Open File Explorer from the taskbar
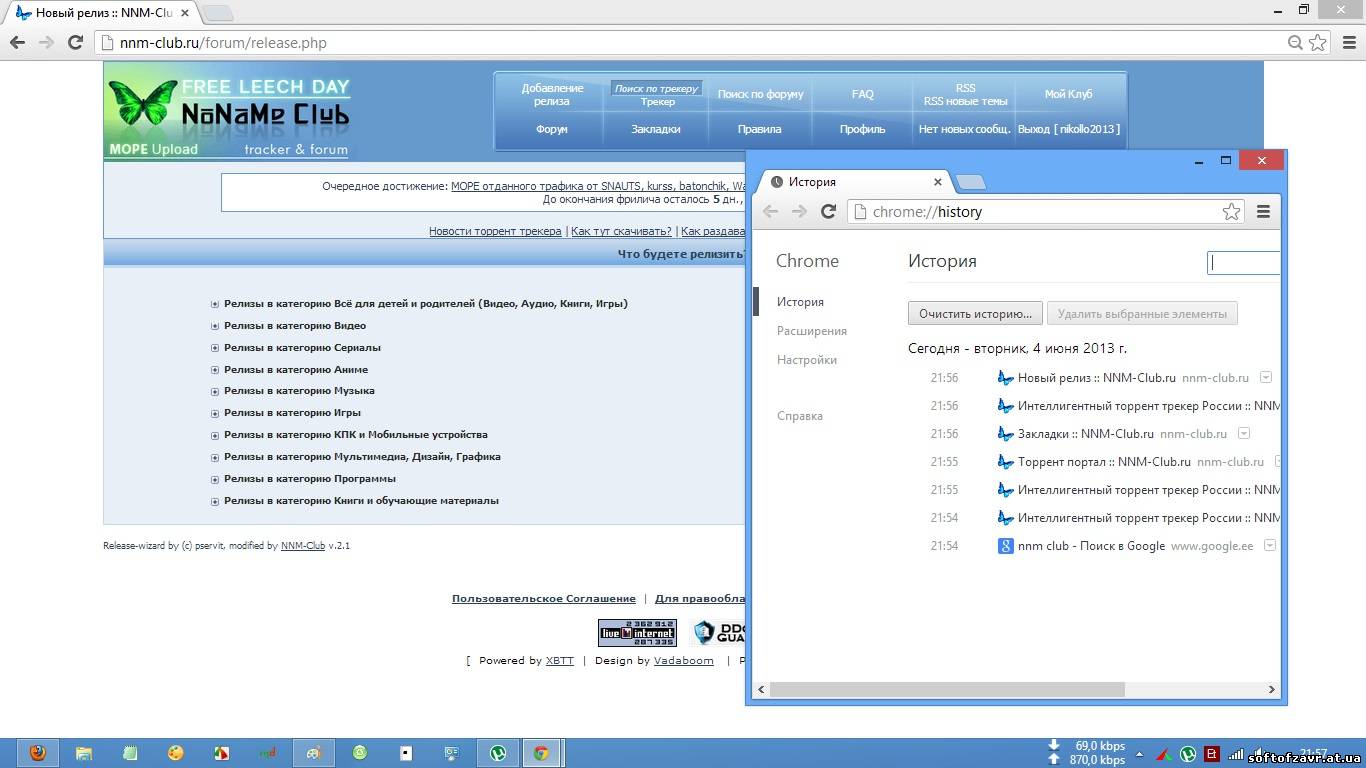 [84, 753]
